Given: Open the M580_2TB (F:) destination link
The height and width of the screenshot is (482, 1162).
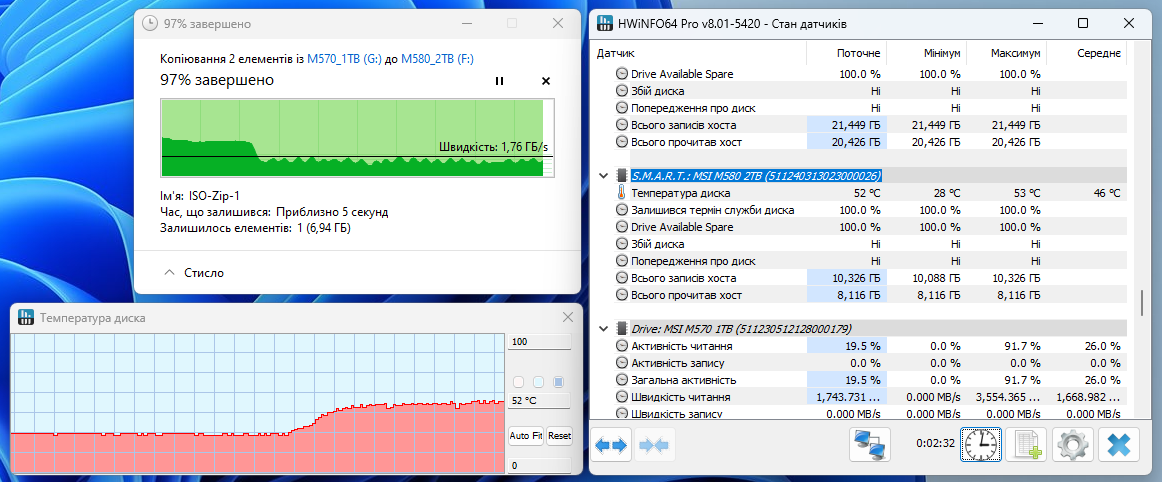Looking at the screenshot, I should [x=437, y=60].
